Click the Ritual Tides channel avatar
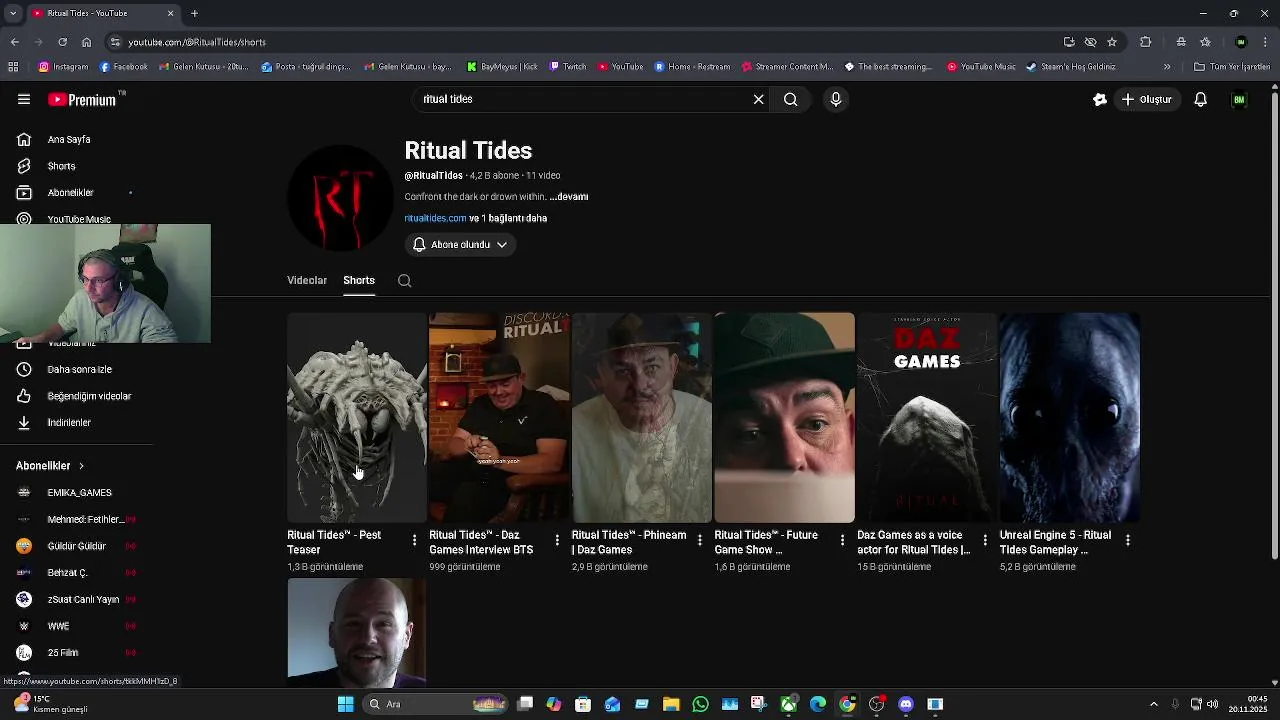The width and height of the screenshot is (1280, 720). 340,198
